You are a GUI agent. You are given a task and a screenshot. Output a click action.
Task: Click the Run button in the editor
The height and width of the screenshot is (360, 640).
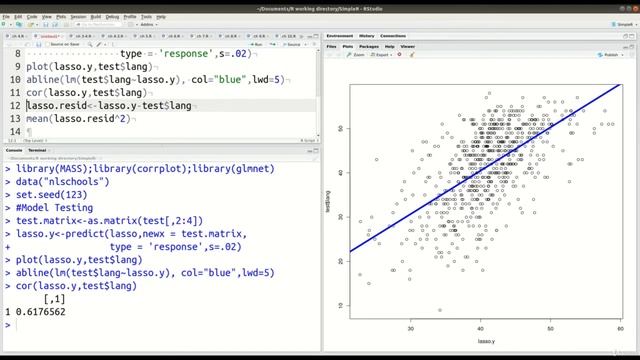pos(256,44)
